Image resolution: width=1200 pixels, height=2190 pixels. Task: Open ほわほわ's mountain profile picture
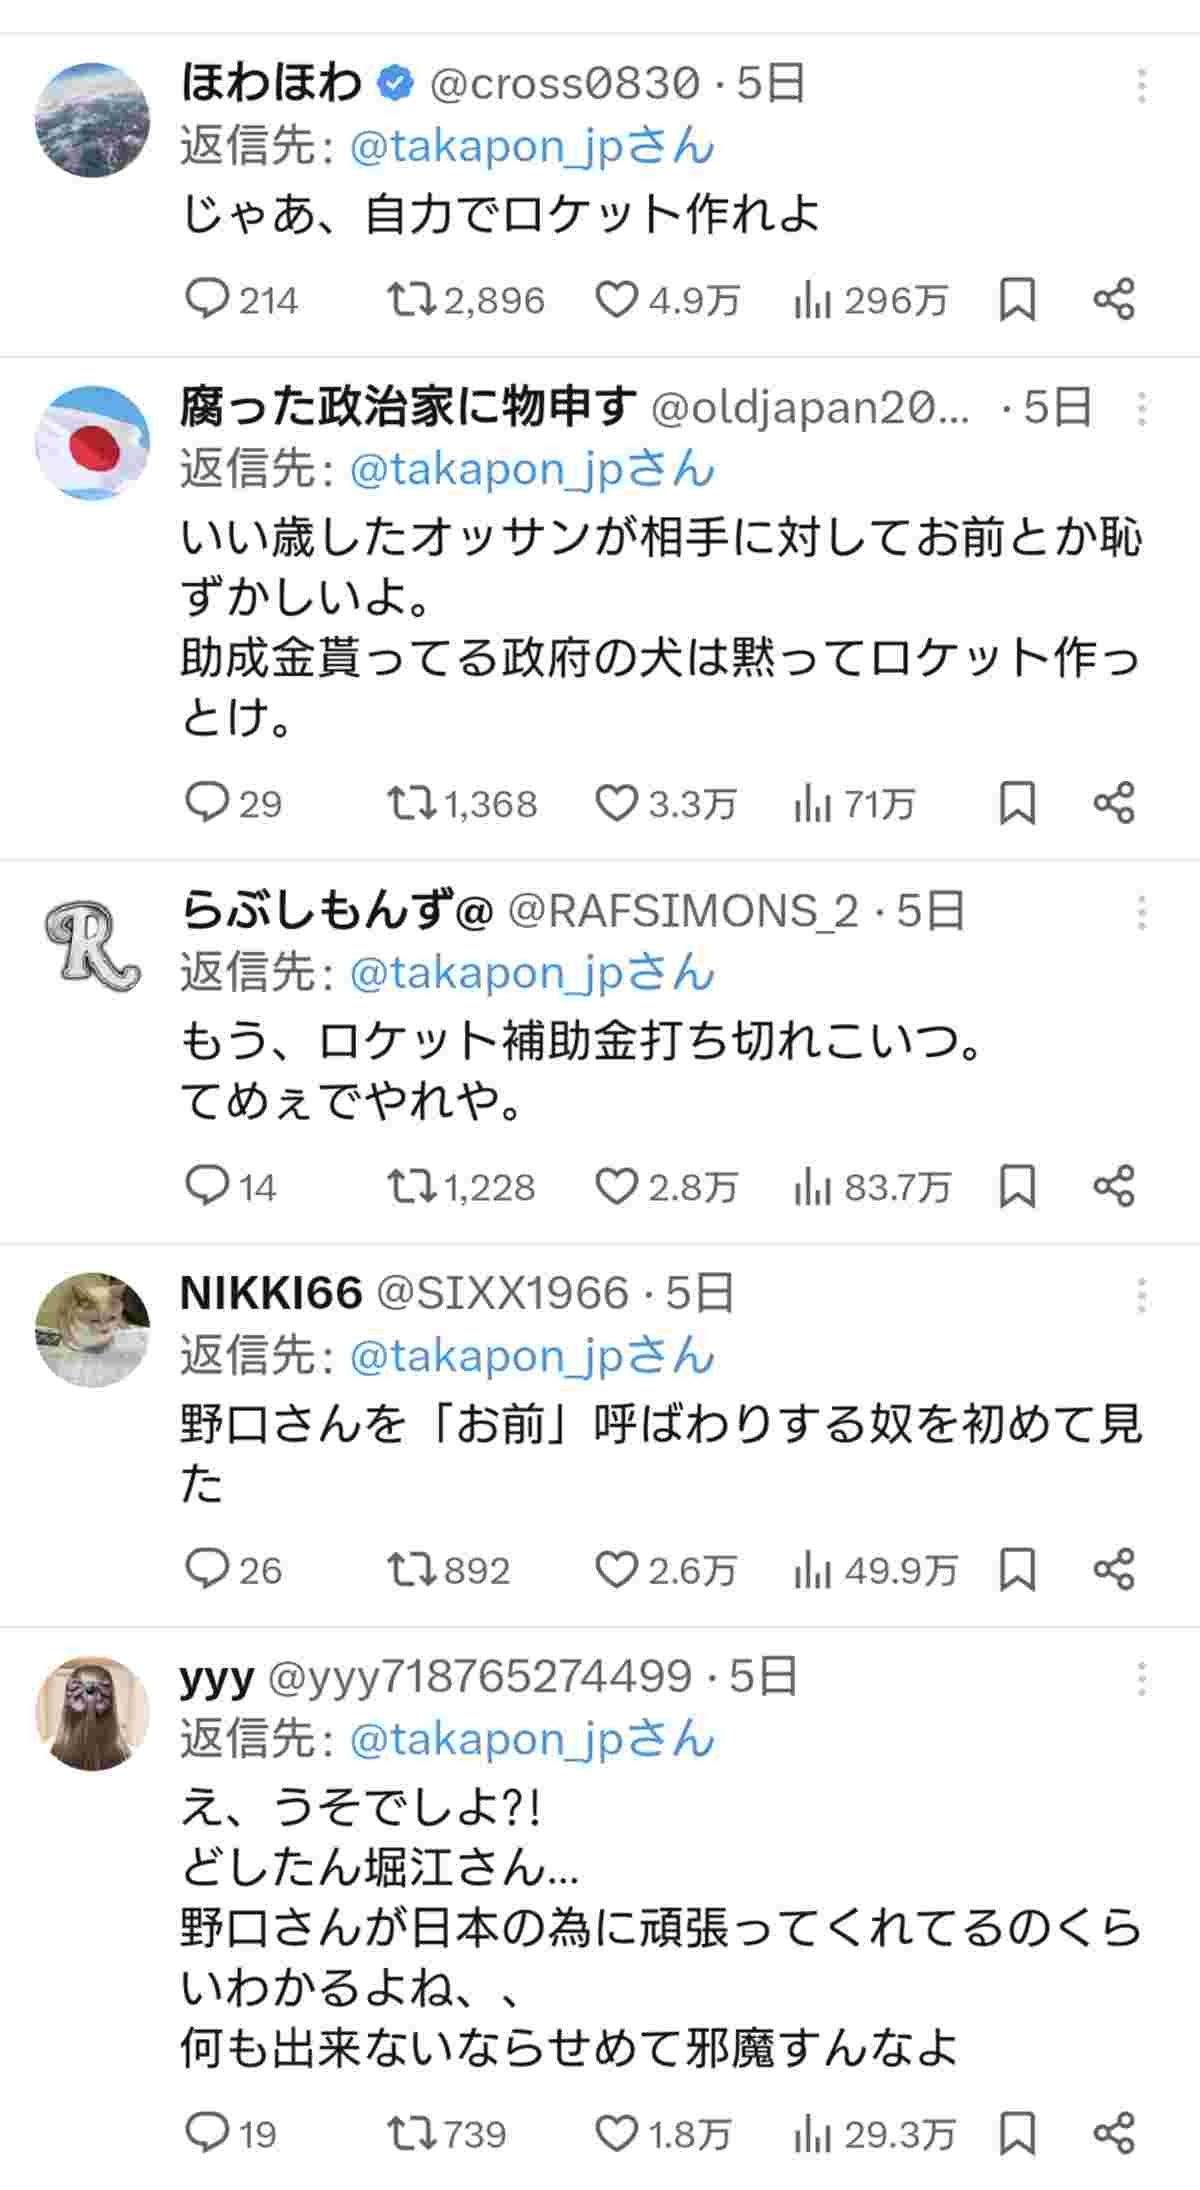coord(92,120)
